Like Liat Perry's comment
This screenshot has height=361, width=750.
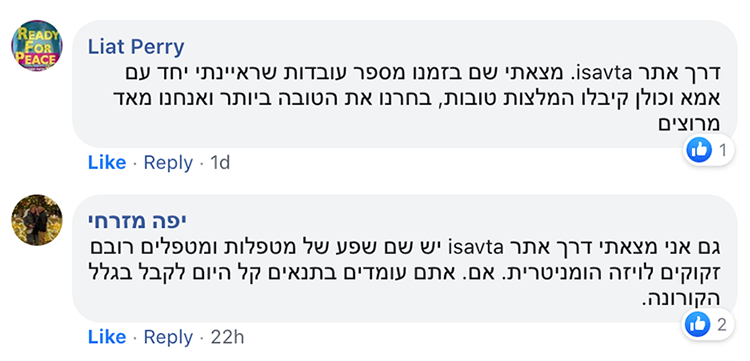tap(107, 163)
